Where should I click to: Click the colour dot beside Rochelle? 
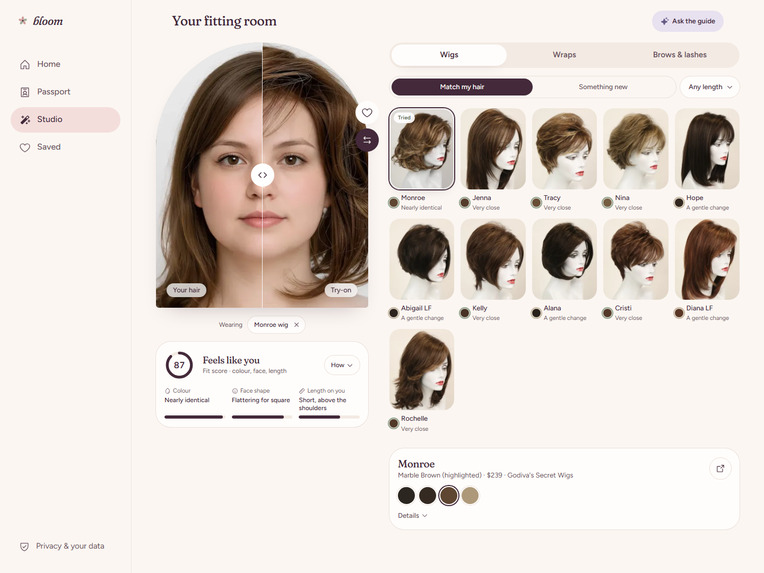pyautogui.click(x=393, y=423)
